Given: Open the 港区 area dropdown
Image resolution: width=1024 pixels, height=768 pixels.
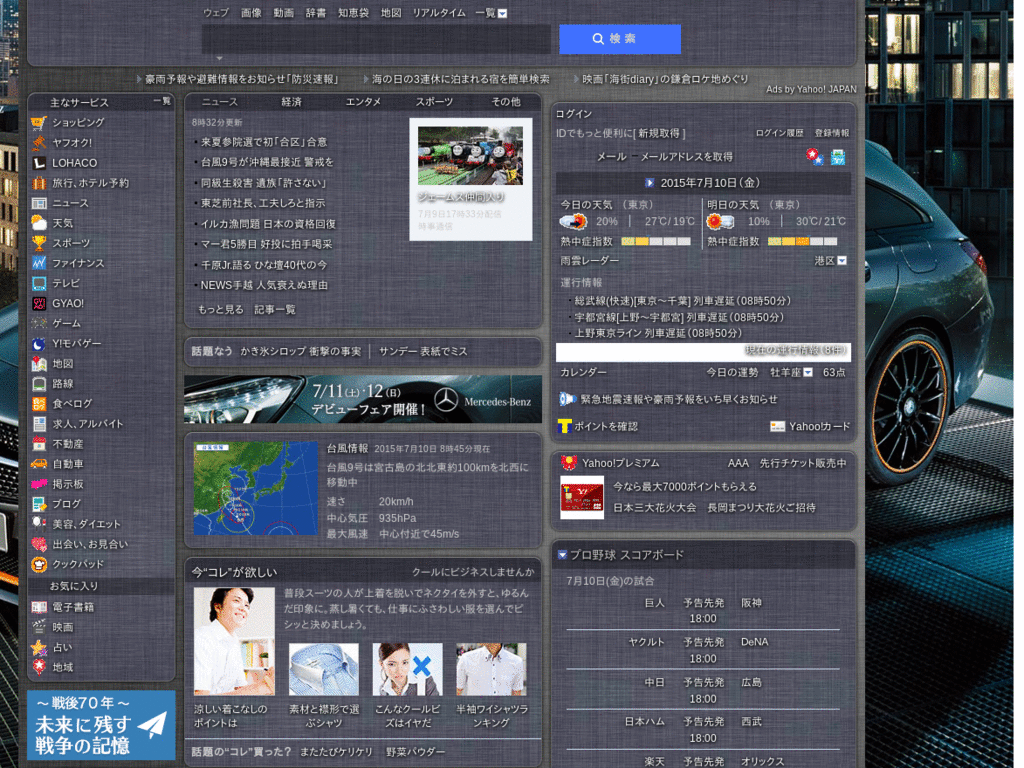Looking at the screenshot, I should [842, 261].
